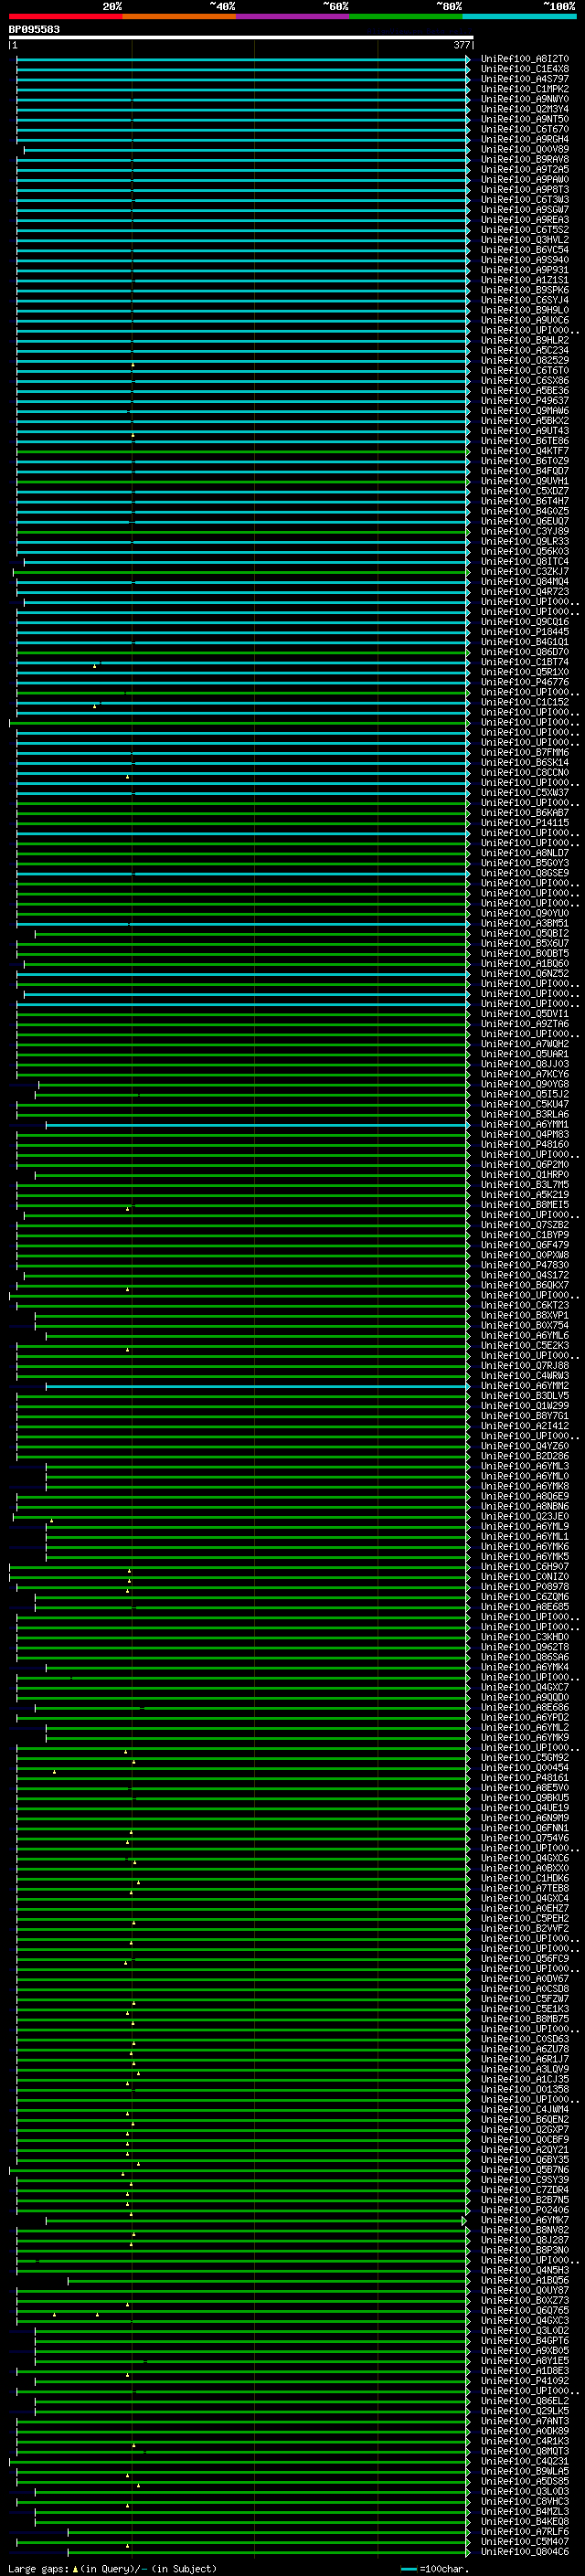Screen dimensions: 585x2576
Task: Open hit UniRef100_Q5UAR1
Action: [525, 1053]
